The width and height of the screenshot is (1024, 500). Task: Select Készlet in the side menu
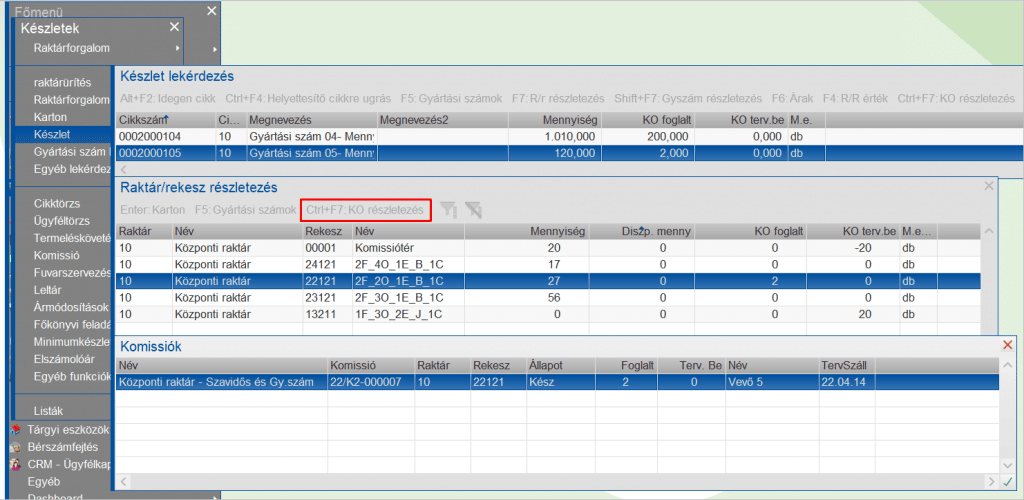point(52,133)
